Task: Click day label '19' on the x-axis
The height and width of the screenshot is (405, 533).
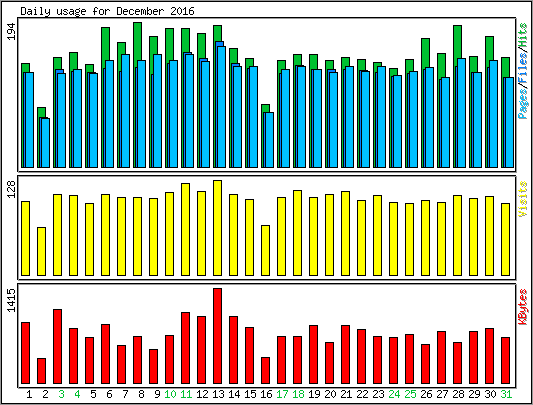Action: click(x=314, y=394)
